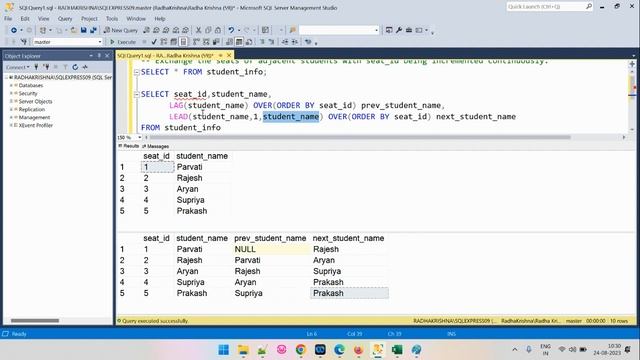The image size is (640, 360).
Task: Expand the Replication tree node
Action: coord(11,109)
